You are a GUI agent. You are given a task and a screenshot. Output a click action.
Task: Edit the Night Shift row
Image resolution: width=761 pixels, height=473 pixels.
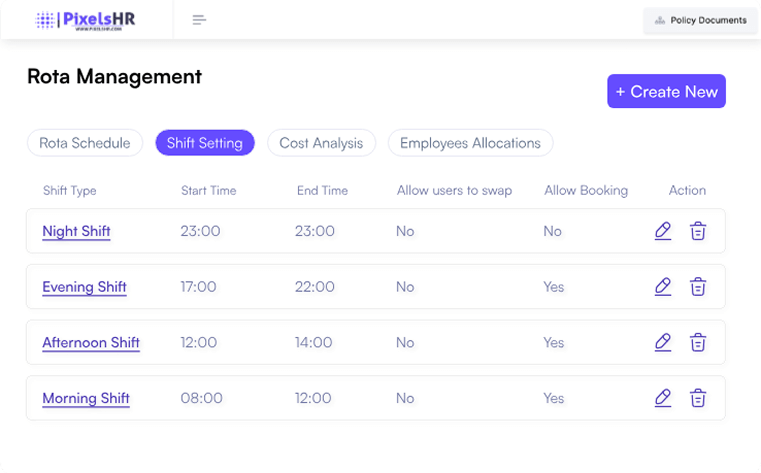(662, 231)
